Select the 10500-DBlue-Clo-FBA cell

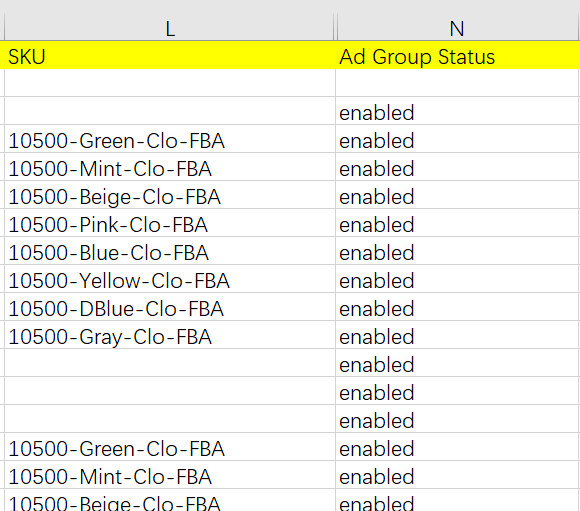coord(169,307)
